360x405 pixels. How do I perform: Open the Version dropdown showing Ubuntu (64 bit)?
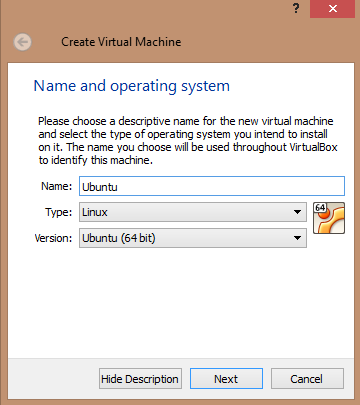pyautogui.click(x=193, y=238)
